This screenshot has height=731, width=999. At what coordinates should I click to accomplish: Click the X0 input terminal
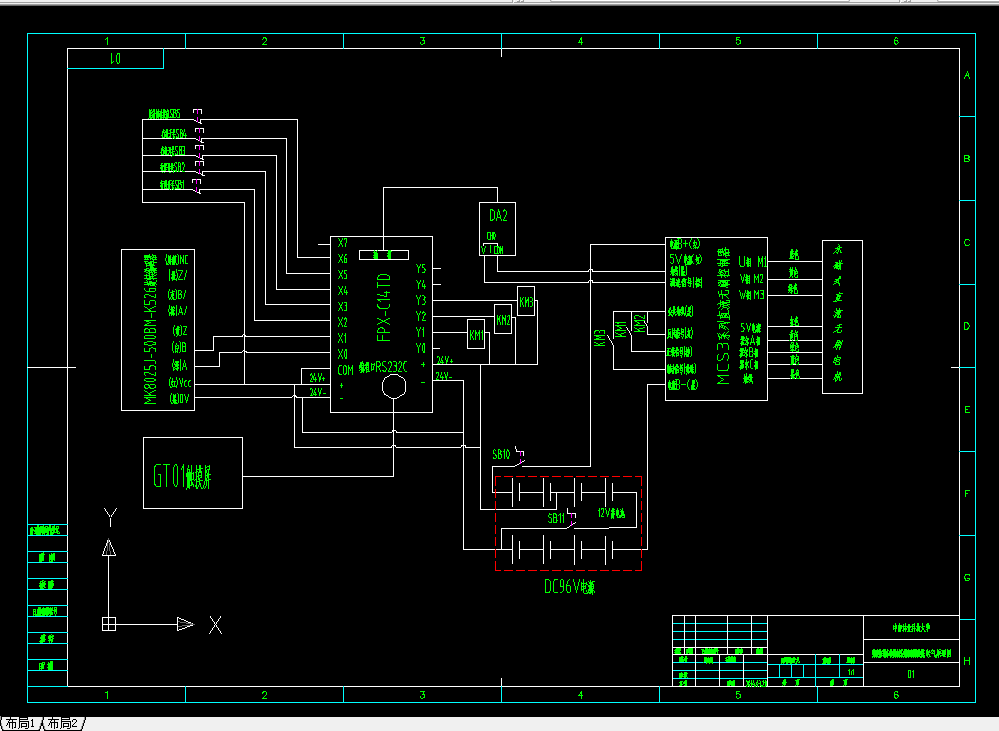[343, 354]
